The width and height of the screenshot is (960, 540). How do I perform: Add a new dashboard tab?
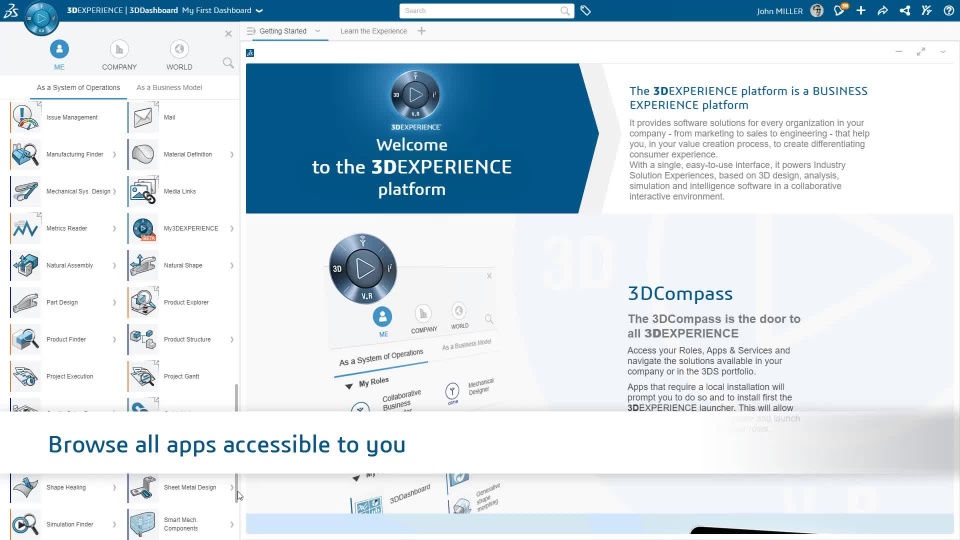pyautogui.click(x=421, y=31)
